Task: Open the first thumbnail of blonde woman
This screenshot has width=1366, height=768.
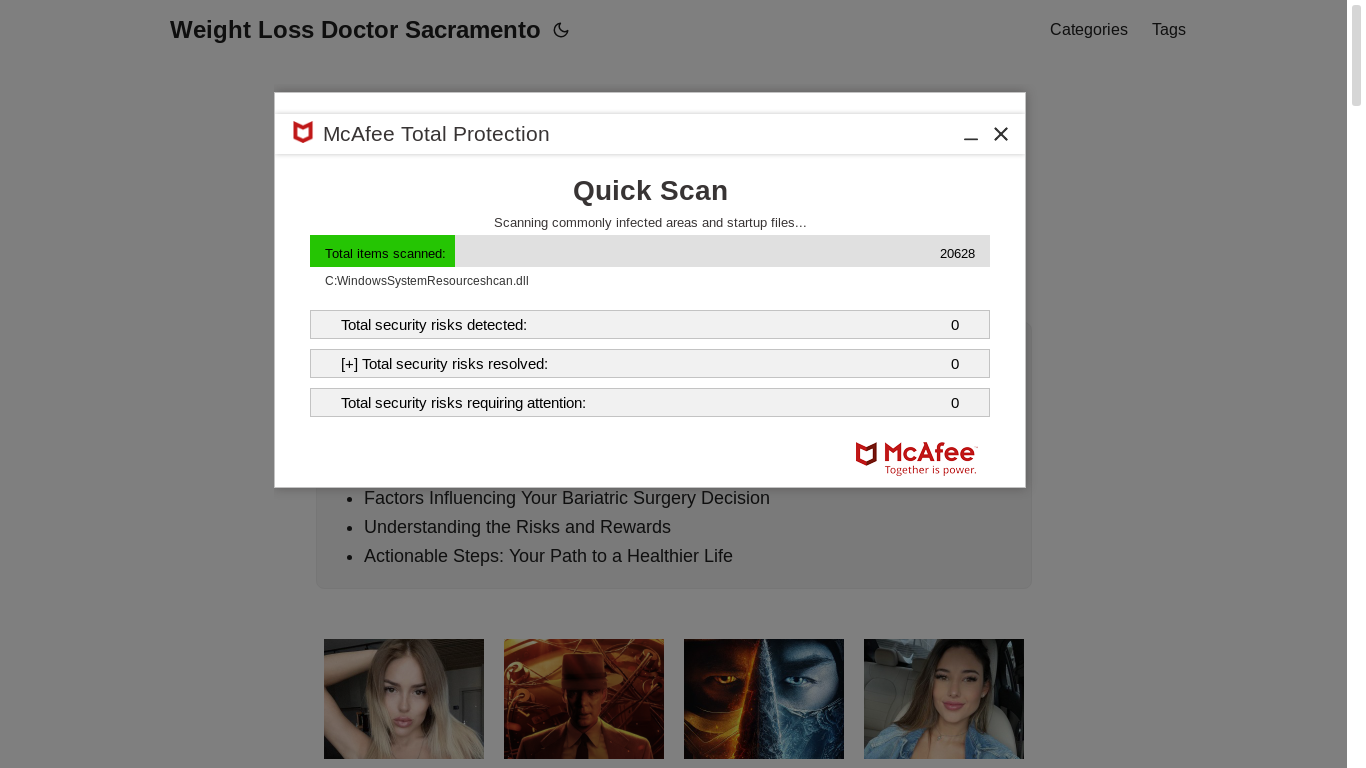Action: [404, 699]
